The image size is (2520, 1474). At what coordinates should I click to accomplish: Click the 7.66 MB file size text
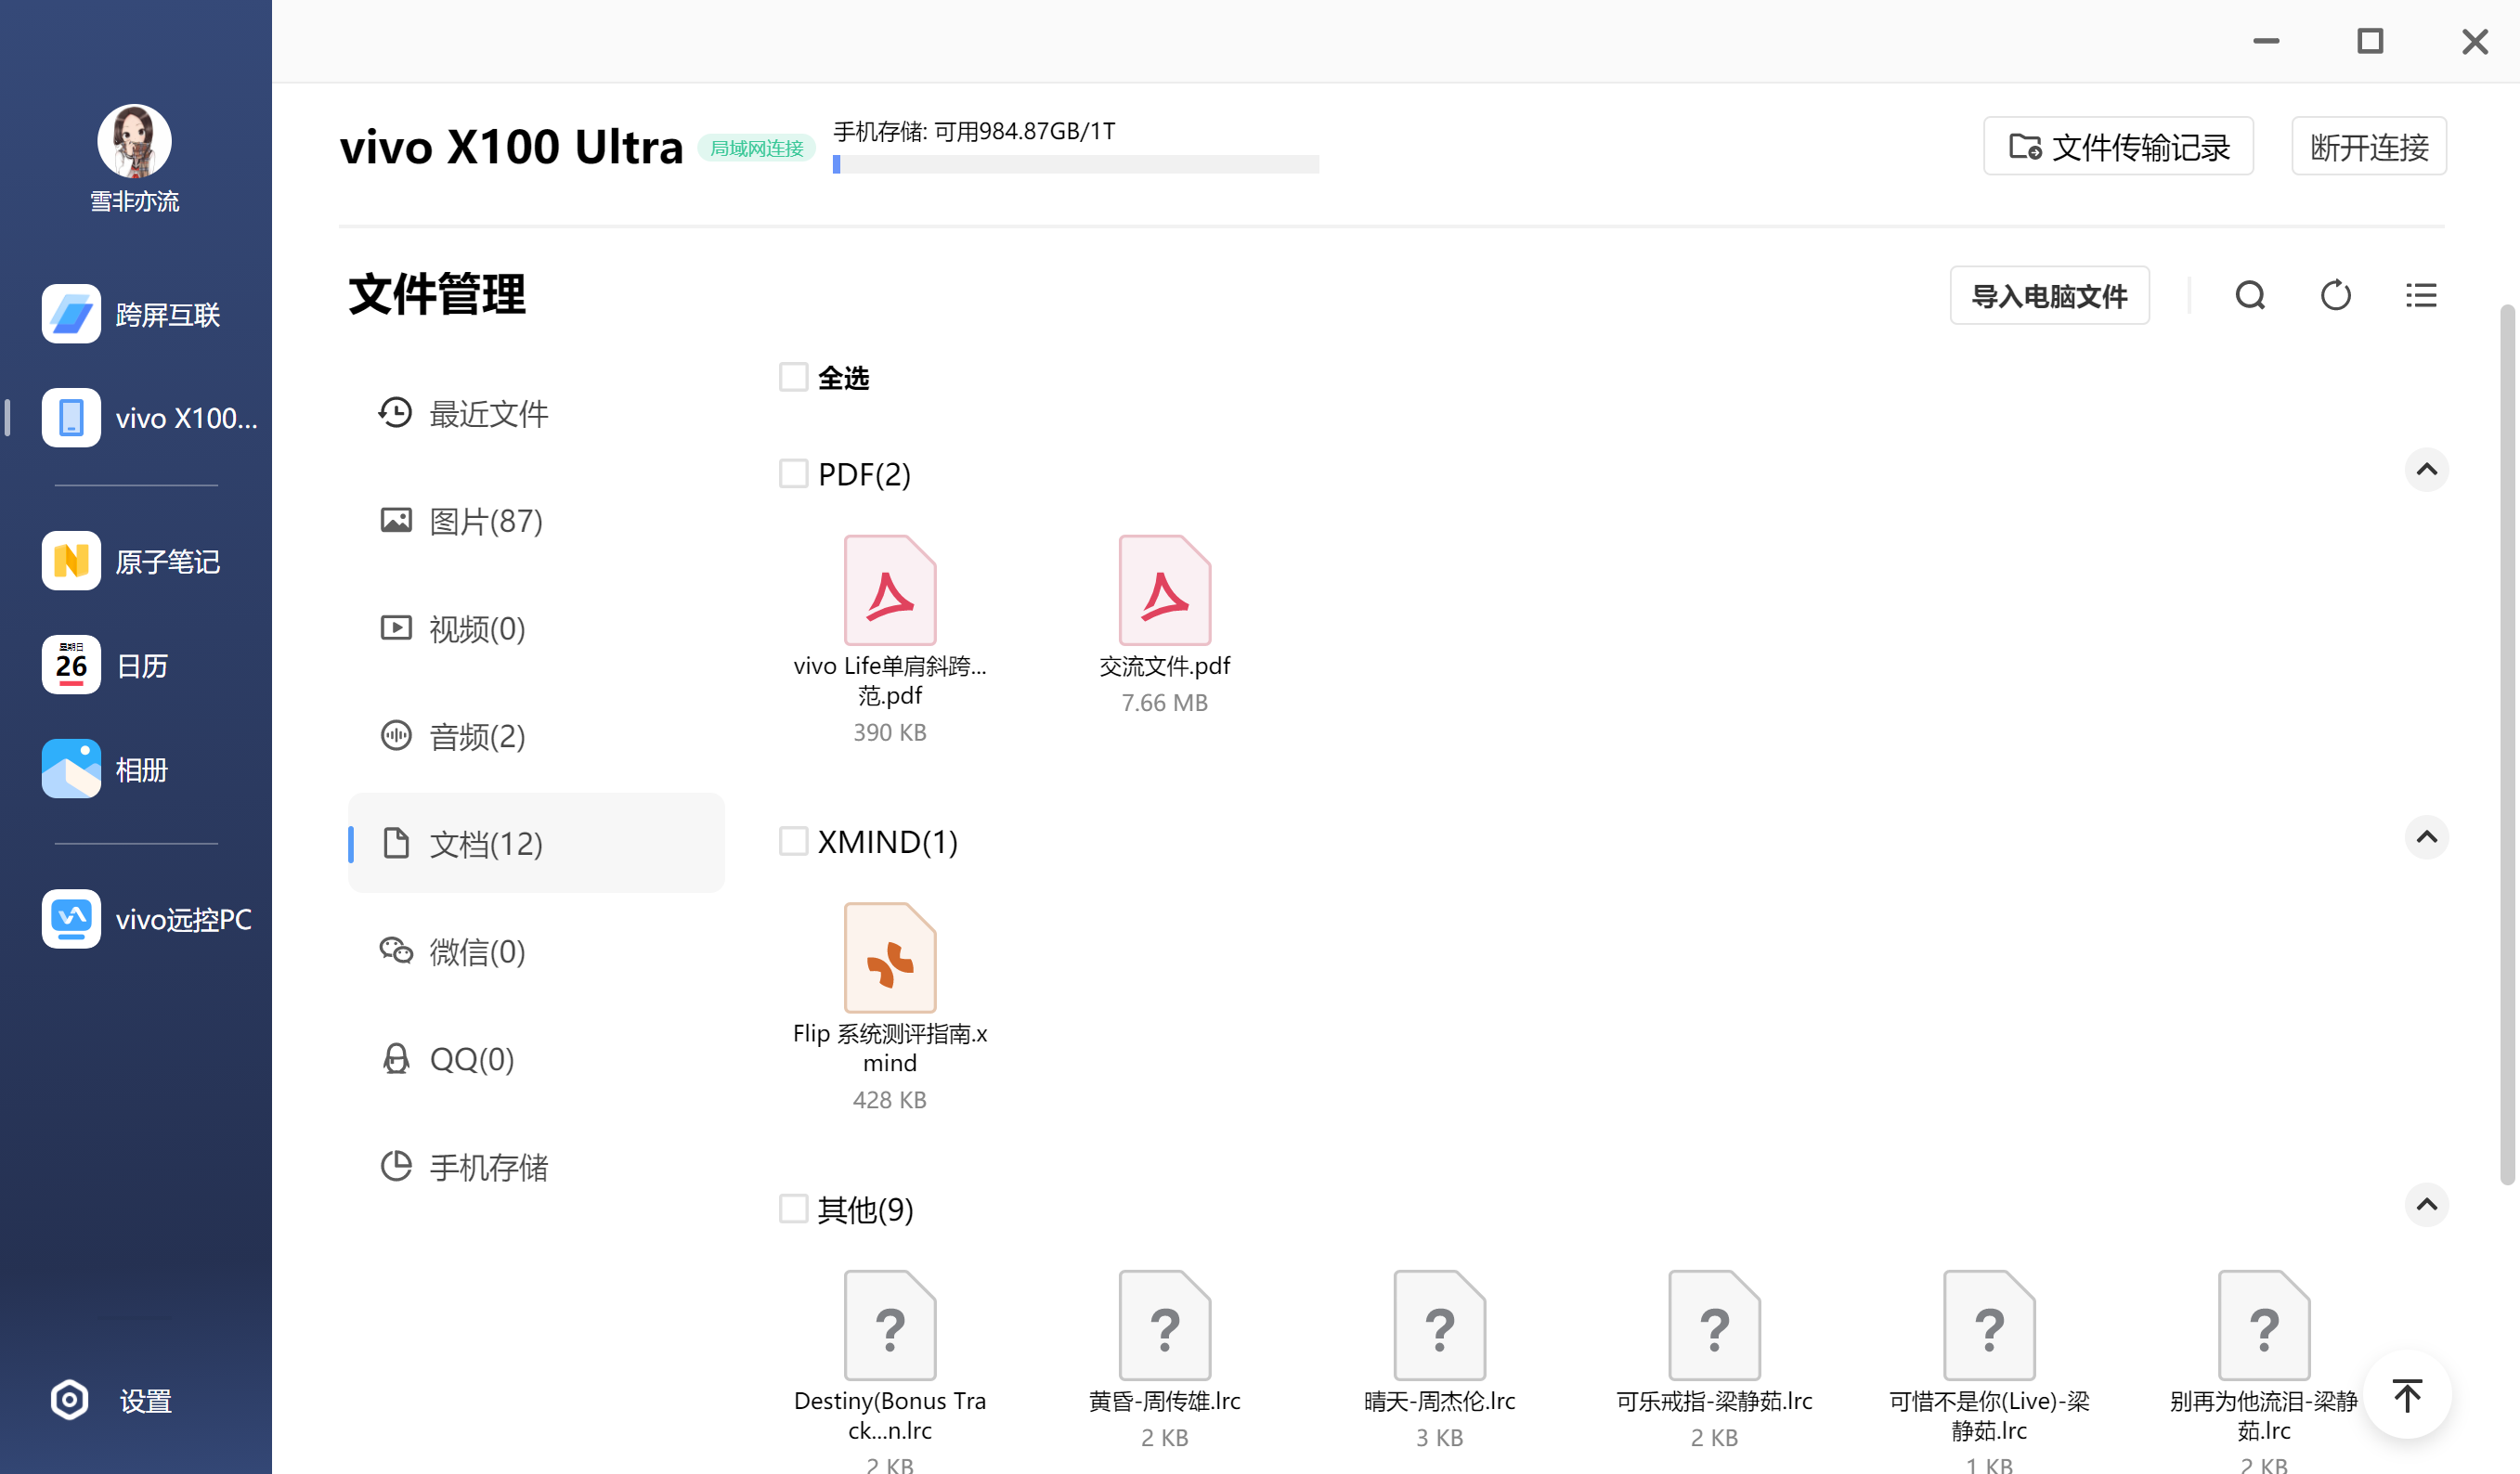[x=1165, y=702]
